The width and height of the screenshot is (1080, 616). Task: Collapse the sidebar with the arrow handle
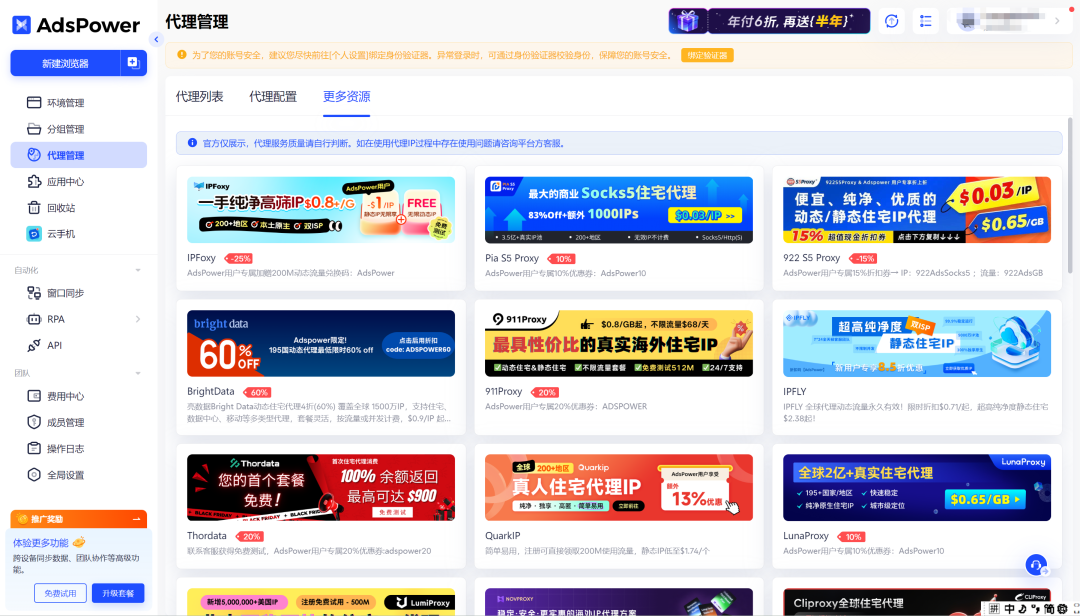click(156, 39)
